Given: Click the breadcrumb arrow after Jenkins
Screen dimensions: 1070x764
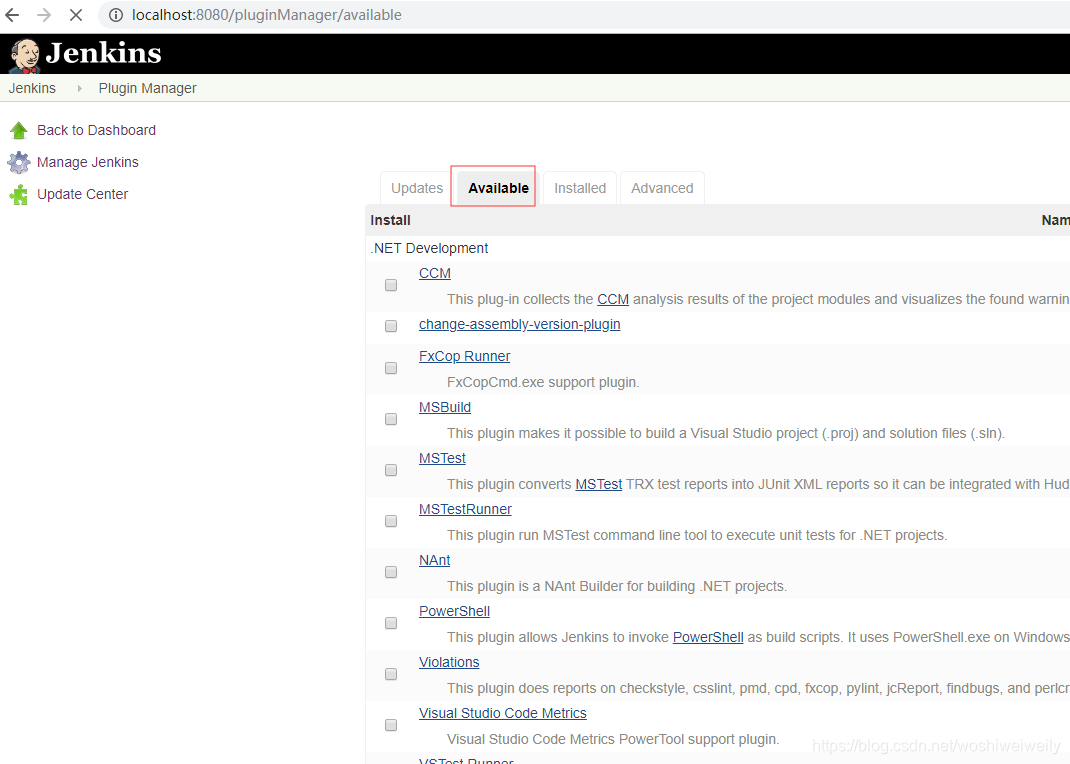Looking at the screenshot, I should (x=79, y=88).
